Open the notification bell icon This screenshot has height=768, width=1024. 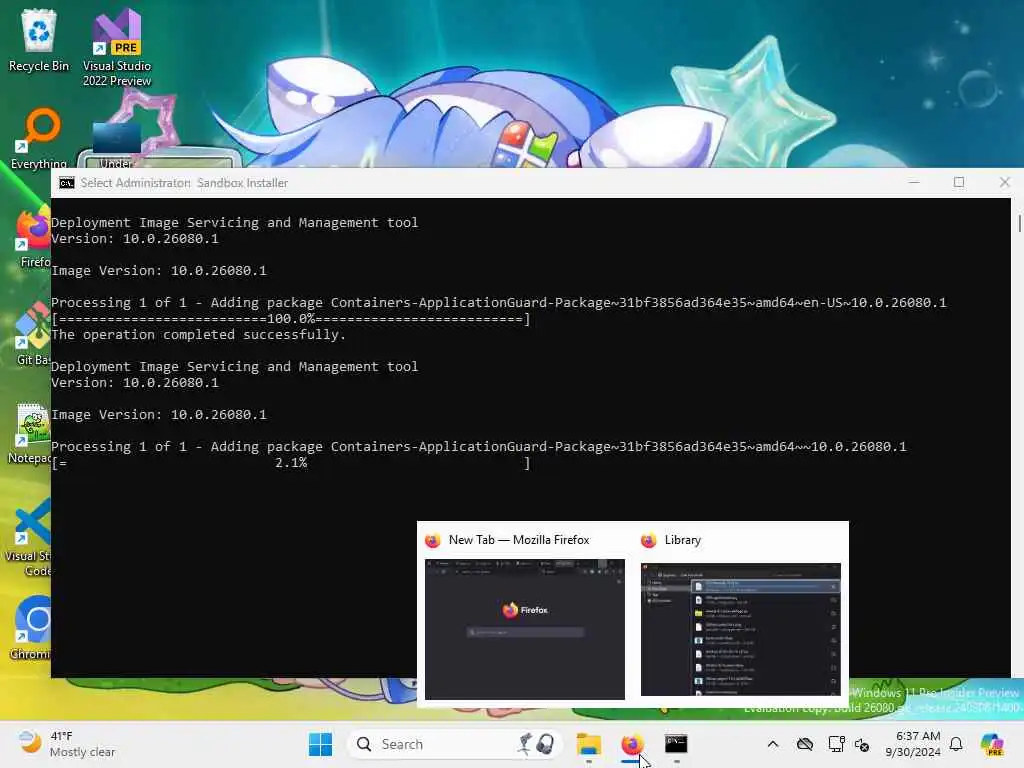(956, 744)
